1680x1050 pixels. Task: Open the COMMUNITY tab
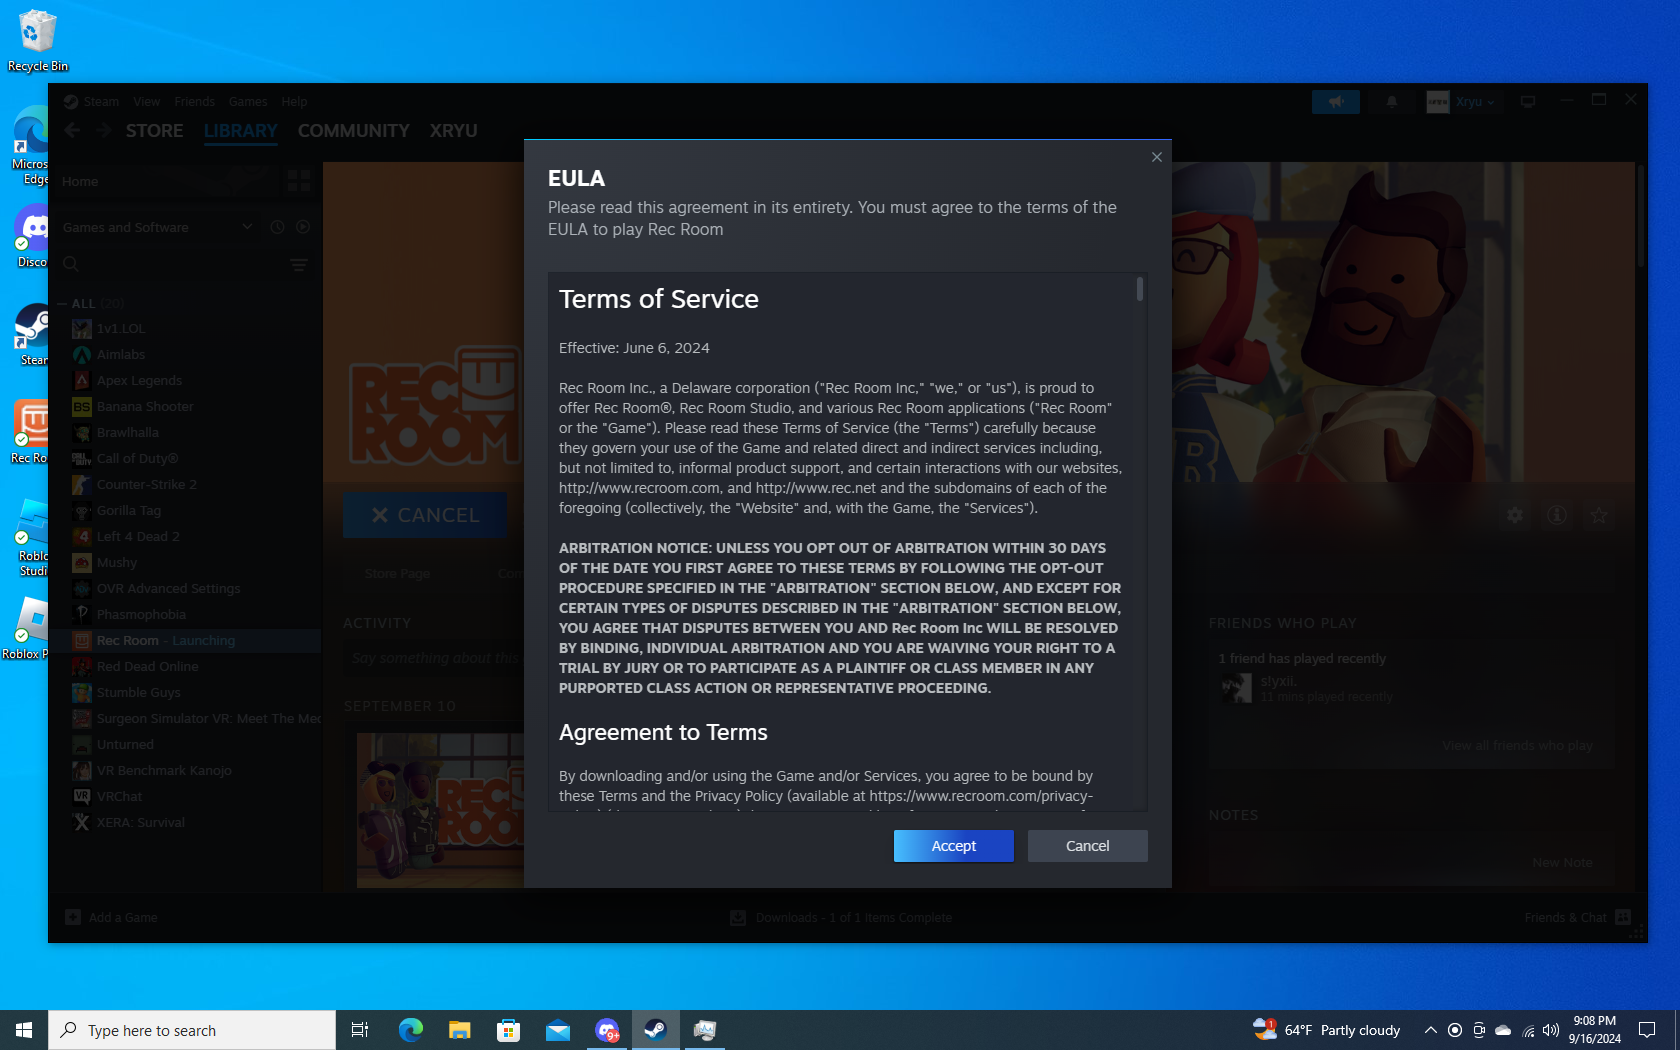coord(353,131)
